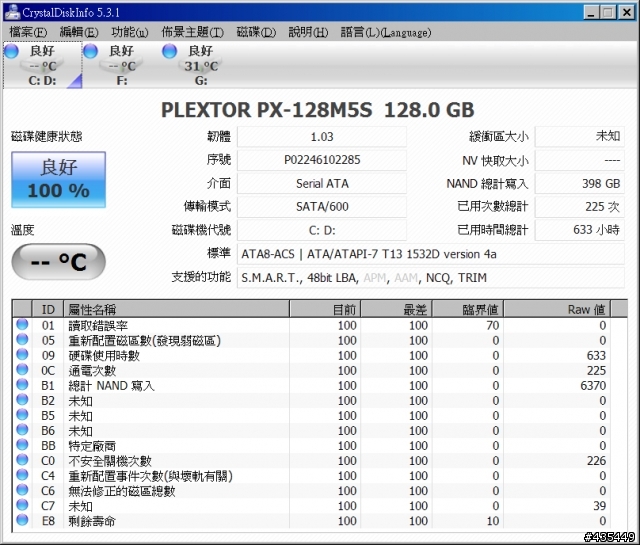This screenshot has width=640, height=545.
Task: Click blue status dot of attribute 0C
Action: click(x=22, y=370)
